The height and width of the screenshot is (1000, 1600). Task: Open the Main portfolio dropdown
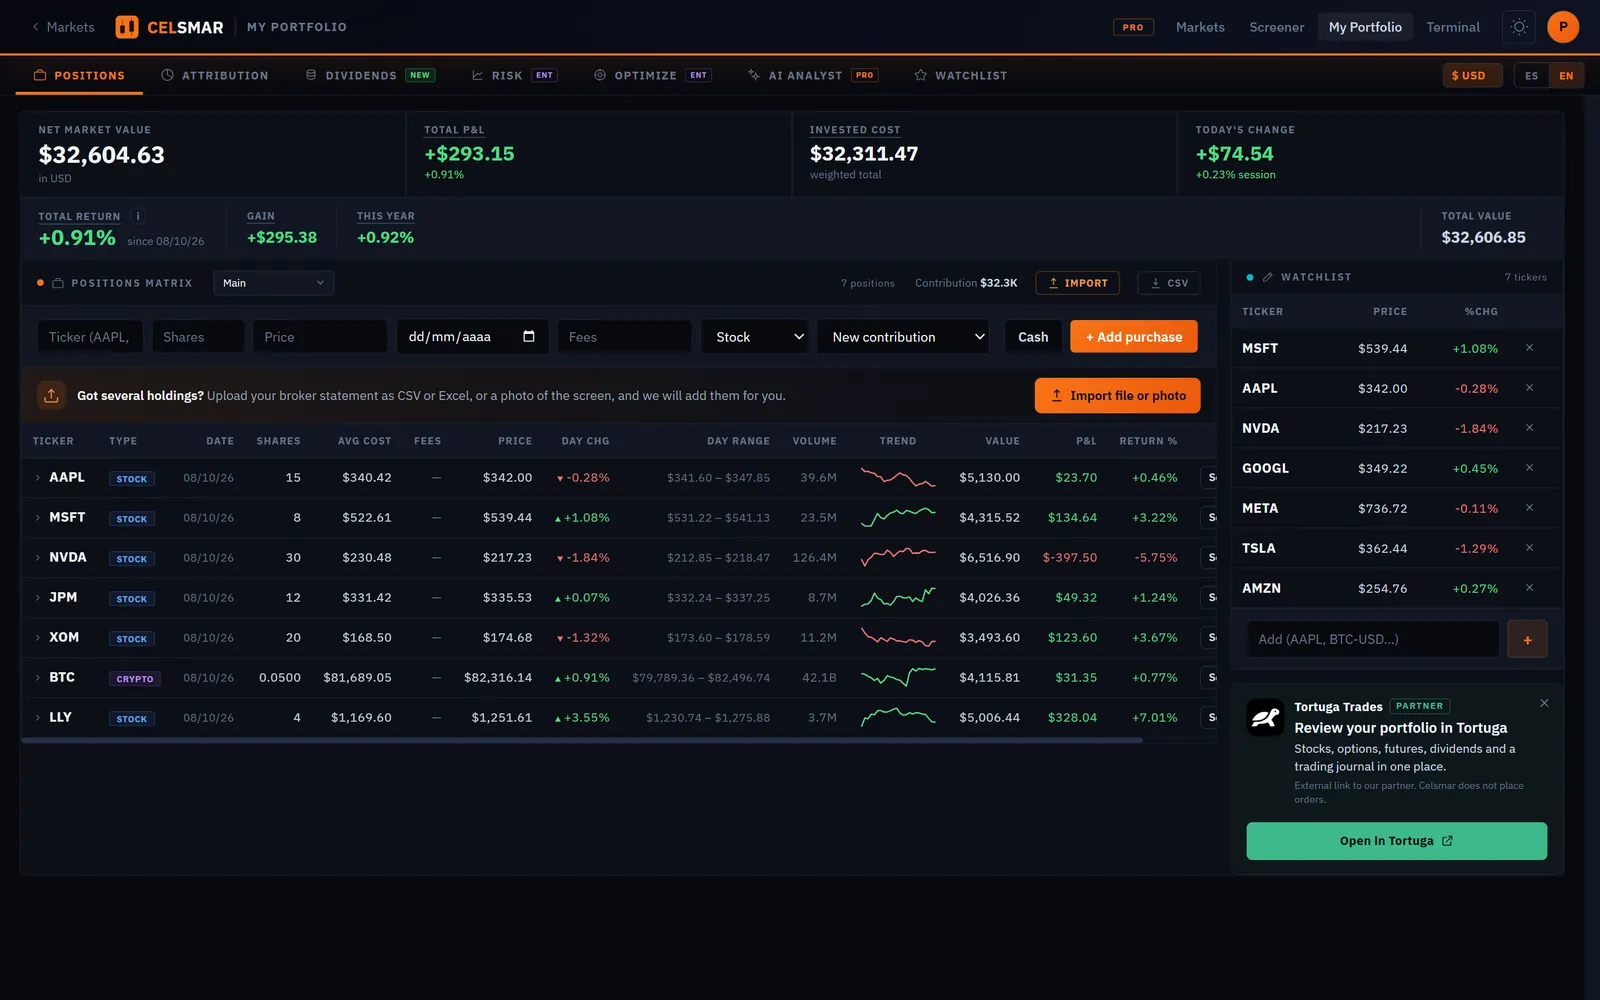point(273,283)
